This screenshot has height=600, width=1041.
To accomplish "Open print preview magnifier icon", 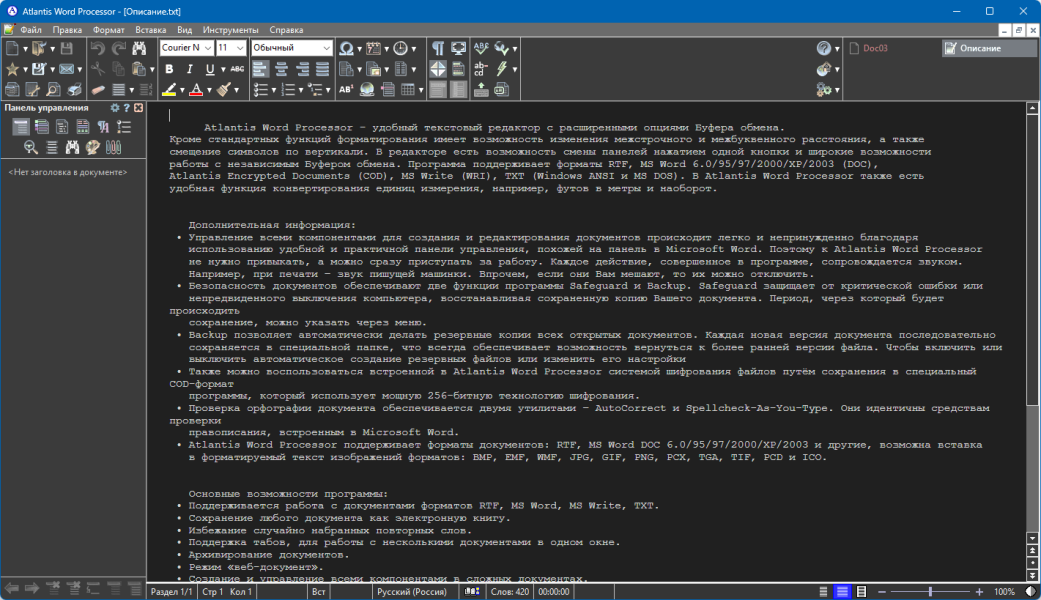I will (x=53, y=90).
